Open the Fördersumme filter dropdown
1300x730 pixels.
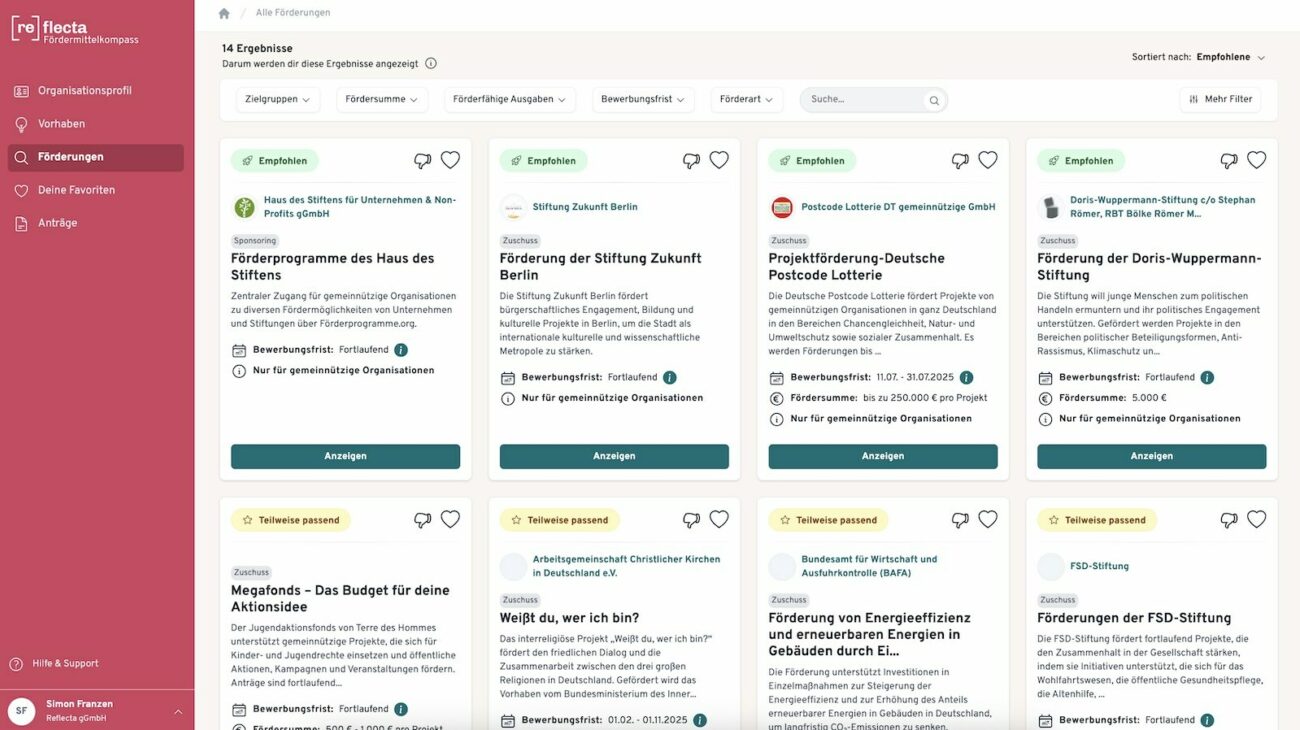382,99
